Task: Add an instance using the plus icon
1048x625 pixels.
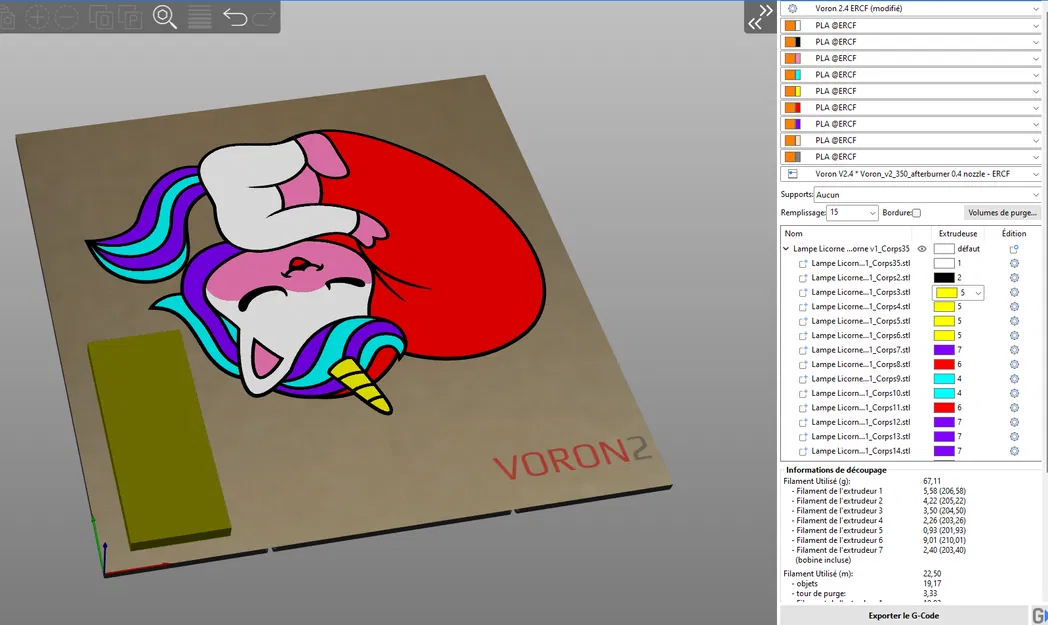Action: click(x=36, y=17)
